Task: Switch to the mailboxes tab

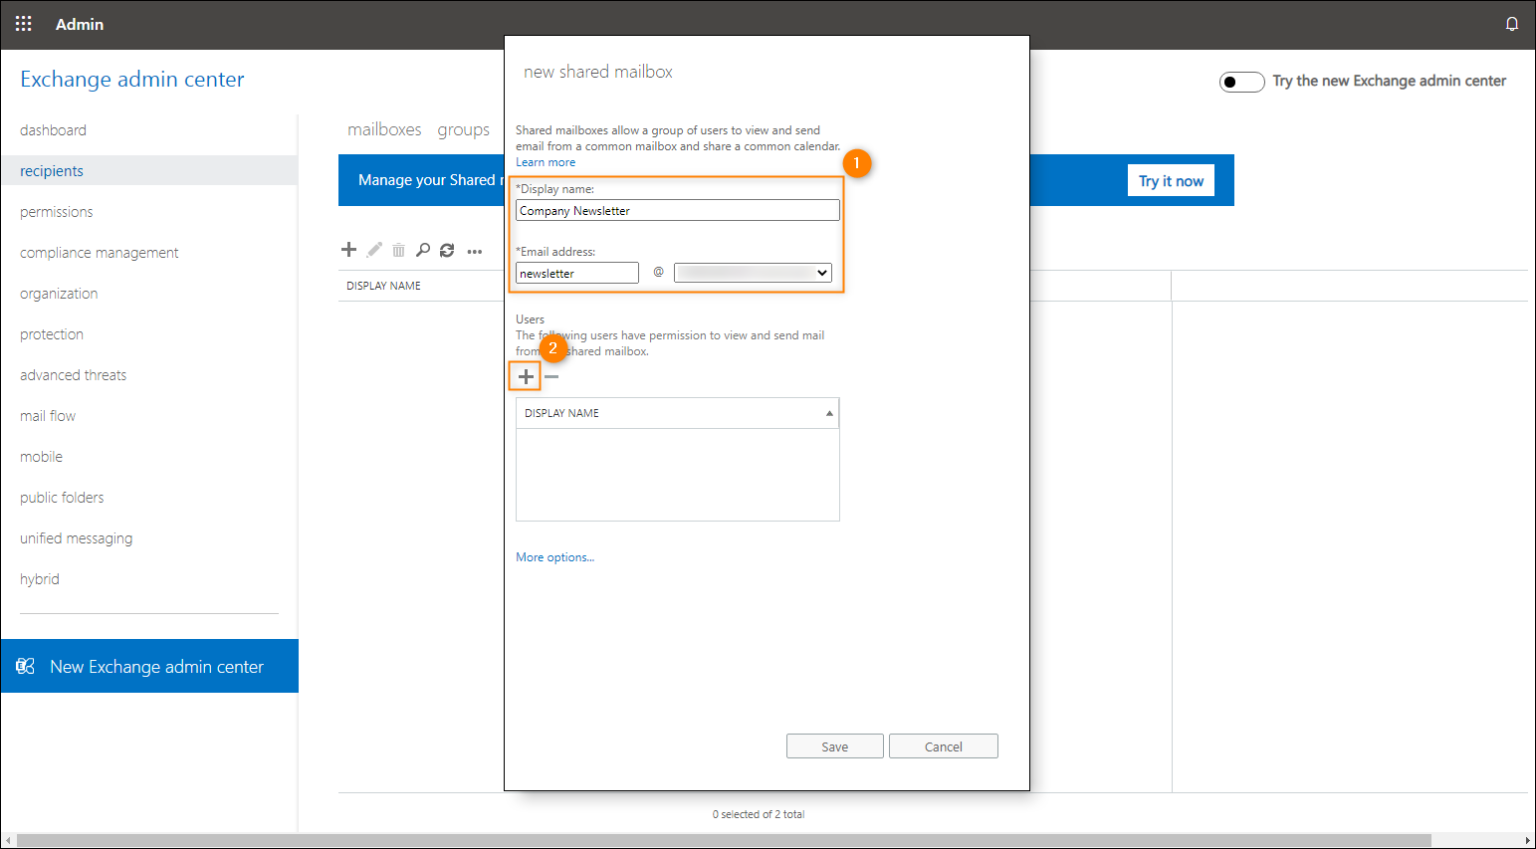Action: point(385,129)
